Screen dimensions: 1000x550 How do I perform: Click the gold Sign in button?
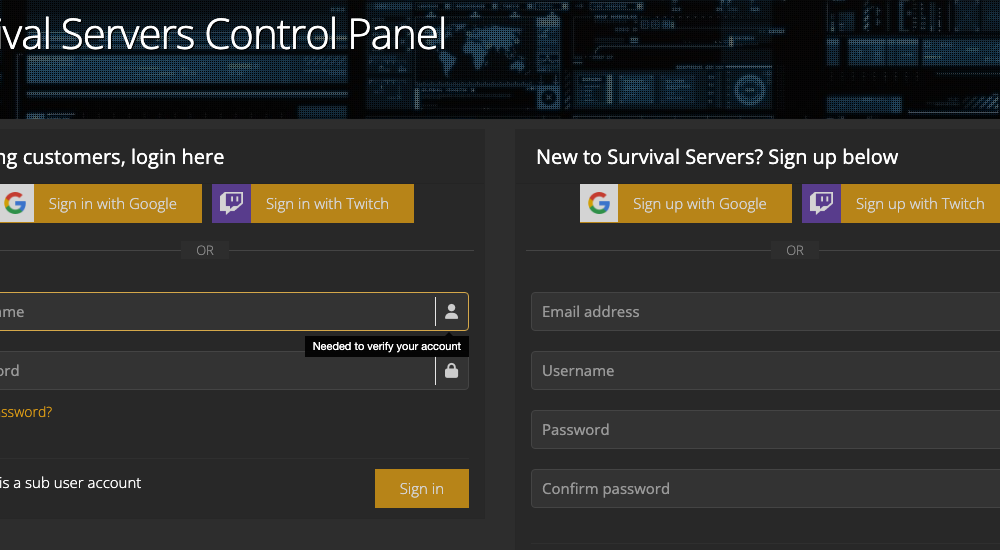pyautogui.click(x=422, y=489)
